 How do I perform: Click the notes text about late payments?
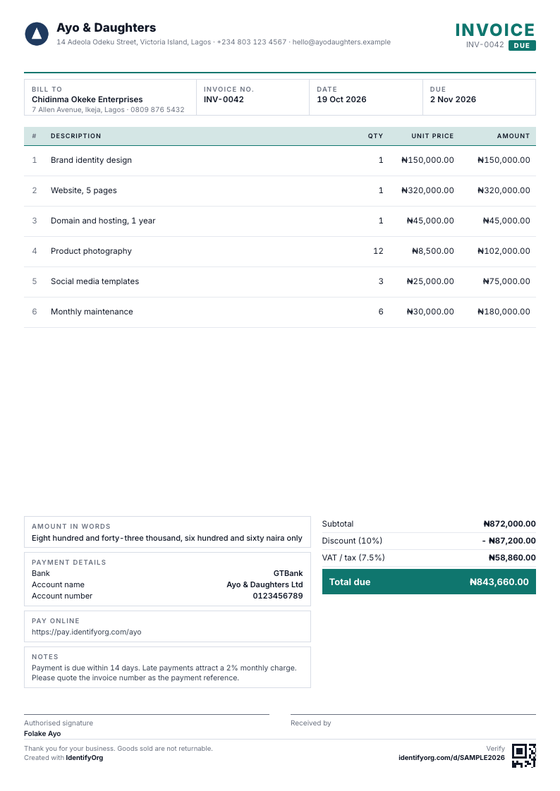tap(164, 672)
